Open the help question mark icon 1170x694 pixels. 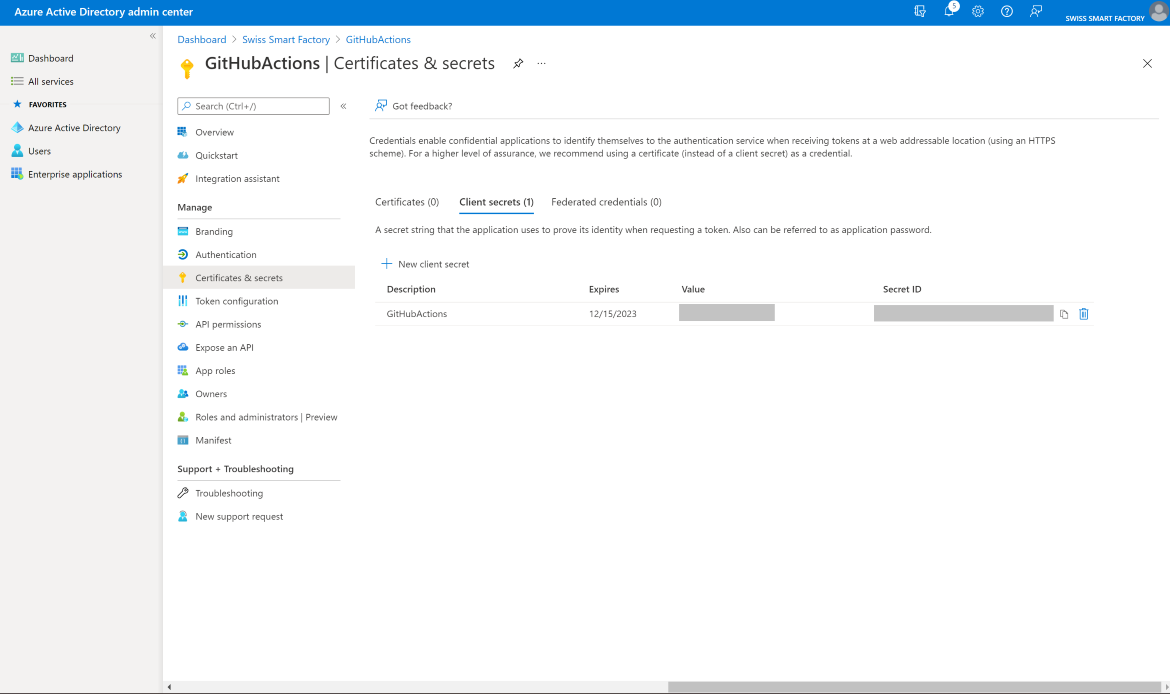pos(1007,11)
